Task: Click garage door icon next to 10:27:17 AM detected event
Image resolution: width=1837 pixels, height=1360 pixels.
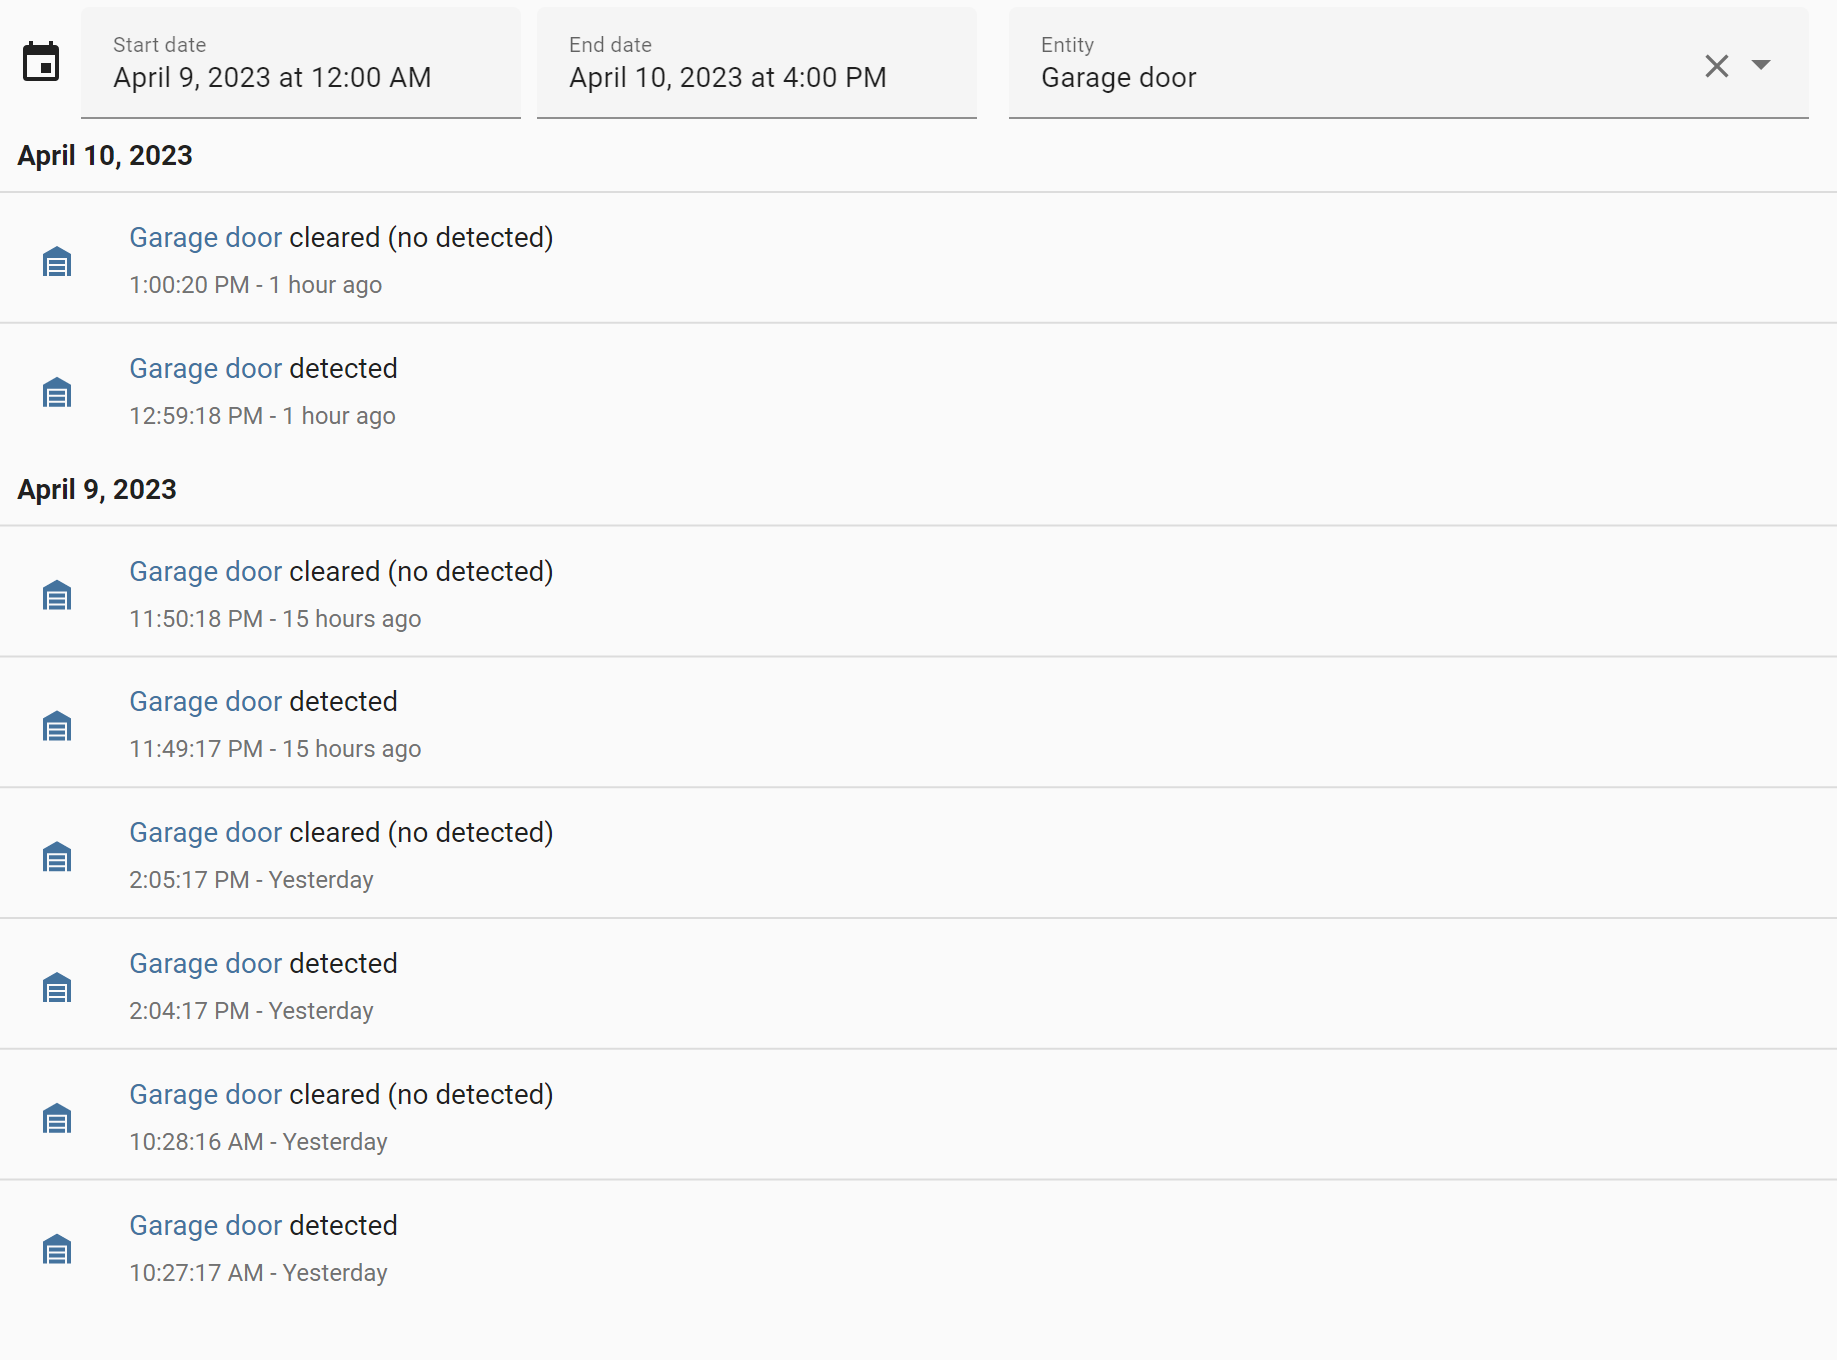Action: 57,1249
